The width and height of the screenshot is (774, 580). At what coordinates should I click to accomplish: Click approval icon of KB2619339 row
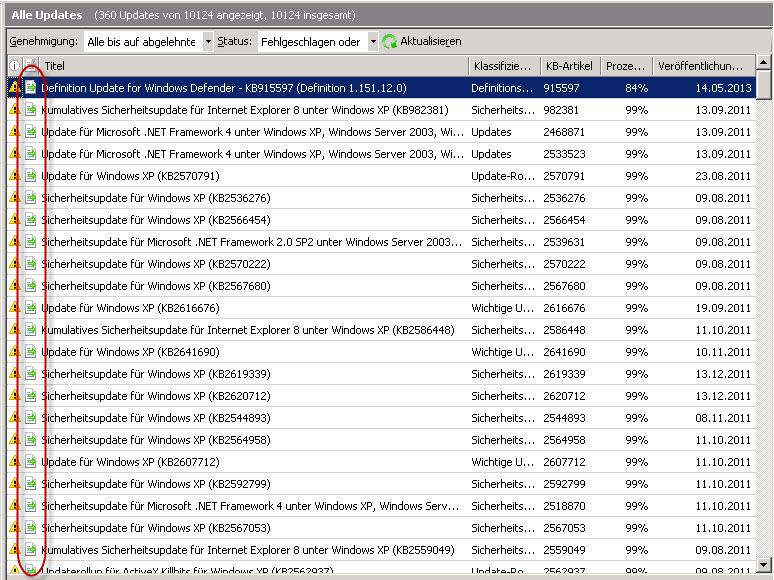(x=31, y=374)
